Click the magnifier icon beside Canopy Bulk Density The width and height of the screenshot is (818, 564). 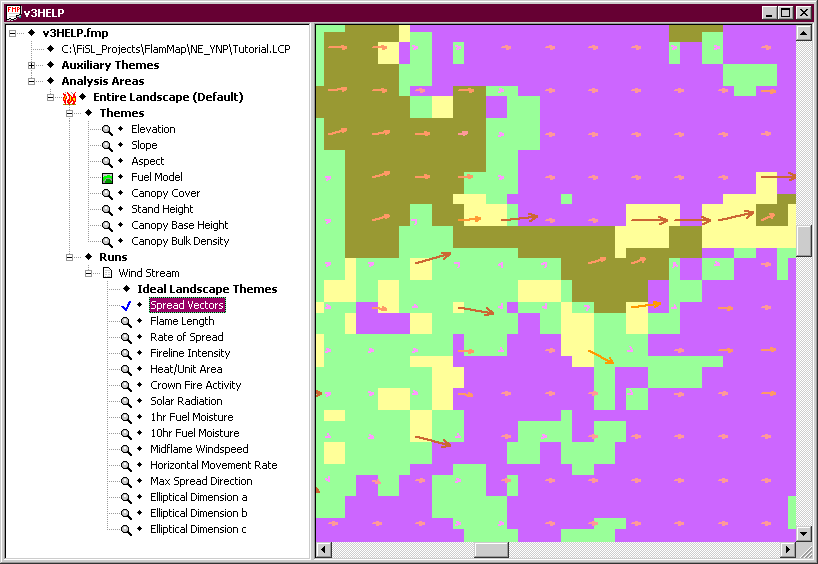pos(107,242)
